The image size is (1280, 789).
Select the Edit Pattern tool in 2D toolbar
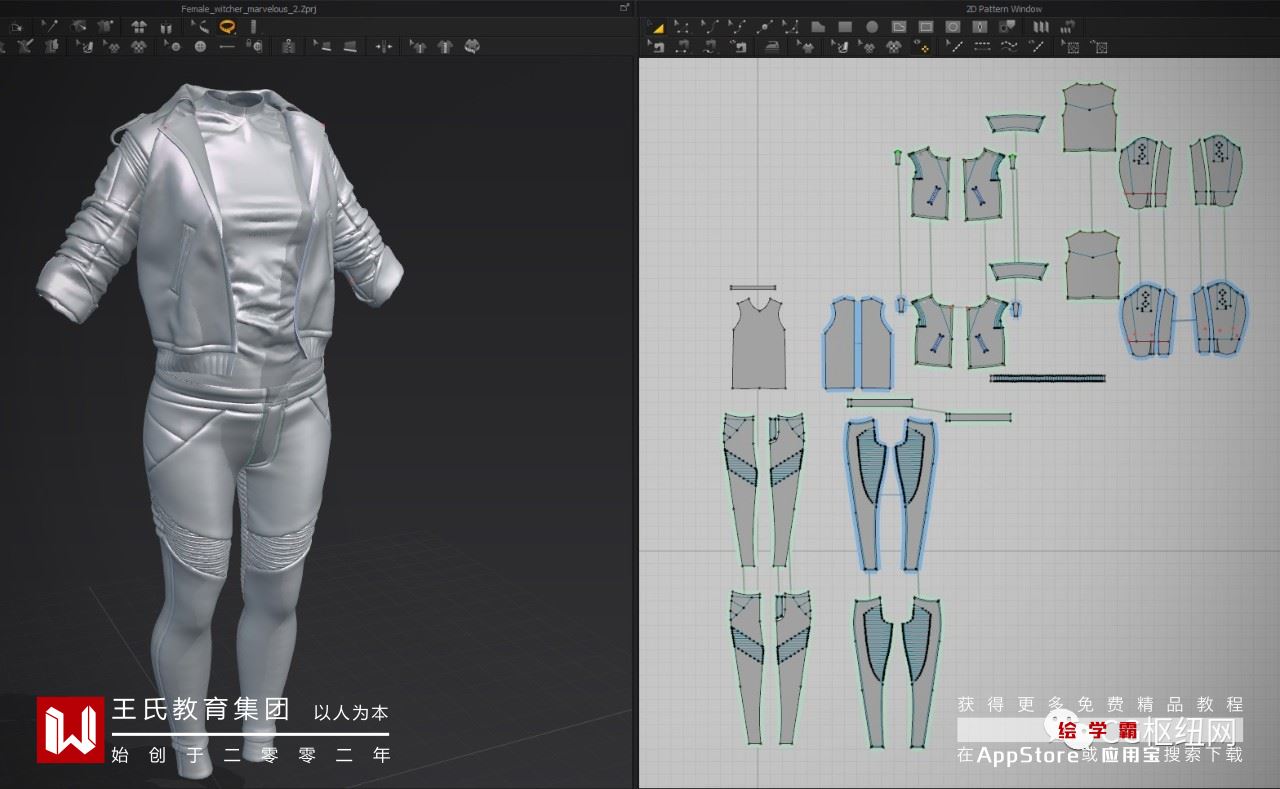(x=684, y=27)
